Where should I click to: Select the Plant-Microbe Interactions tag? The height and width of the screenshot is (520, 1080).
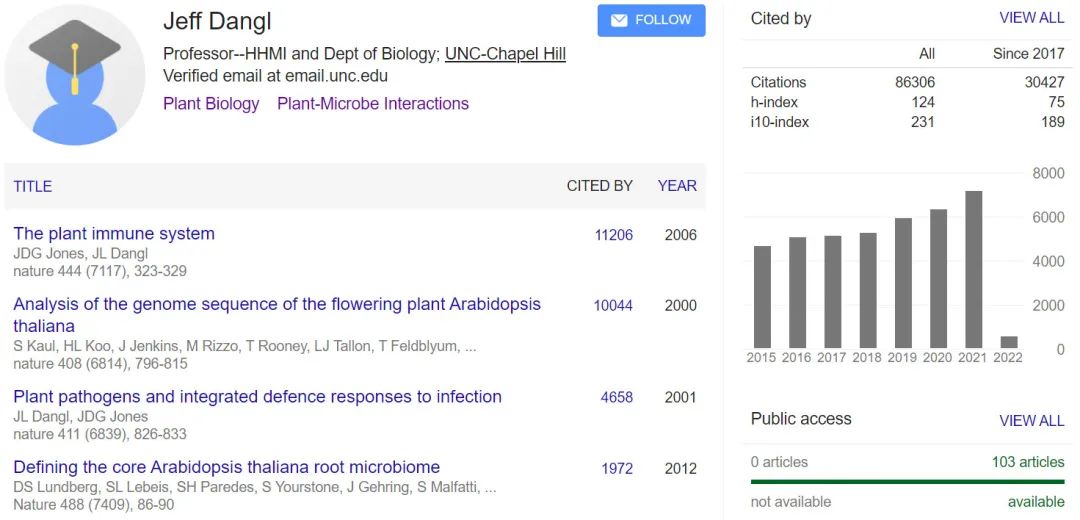(372, 104)
